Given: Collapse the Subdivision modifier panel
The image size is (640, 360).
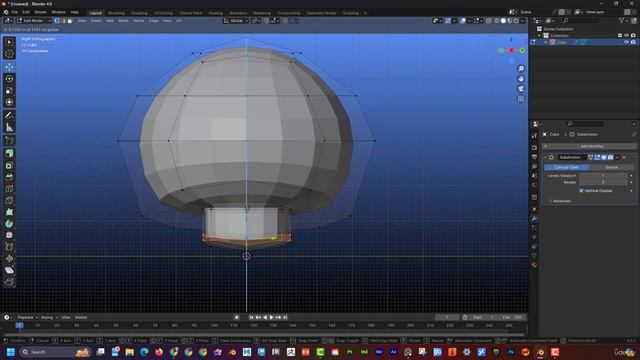Looking at the screenshot, I should 546,157.
